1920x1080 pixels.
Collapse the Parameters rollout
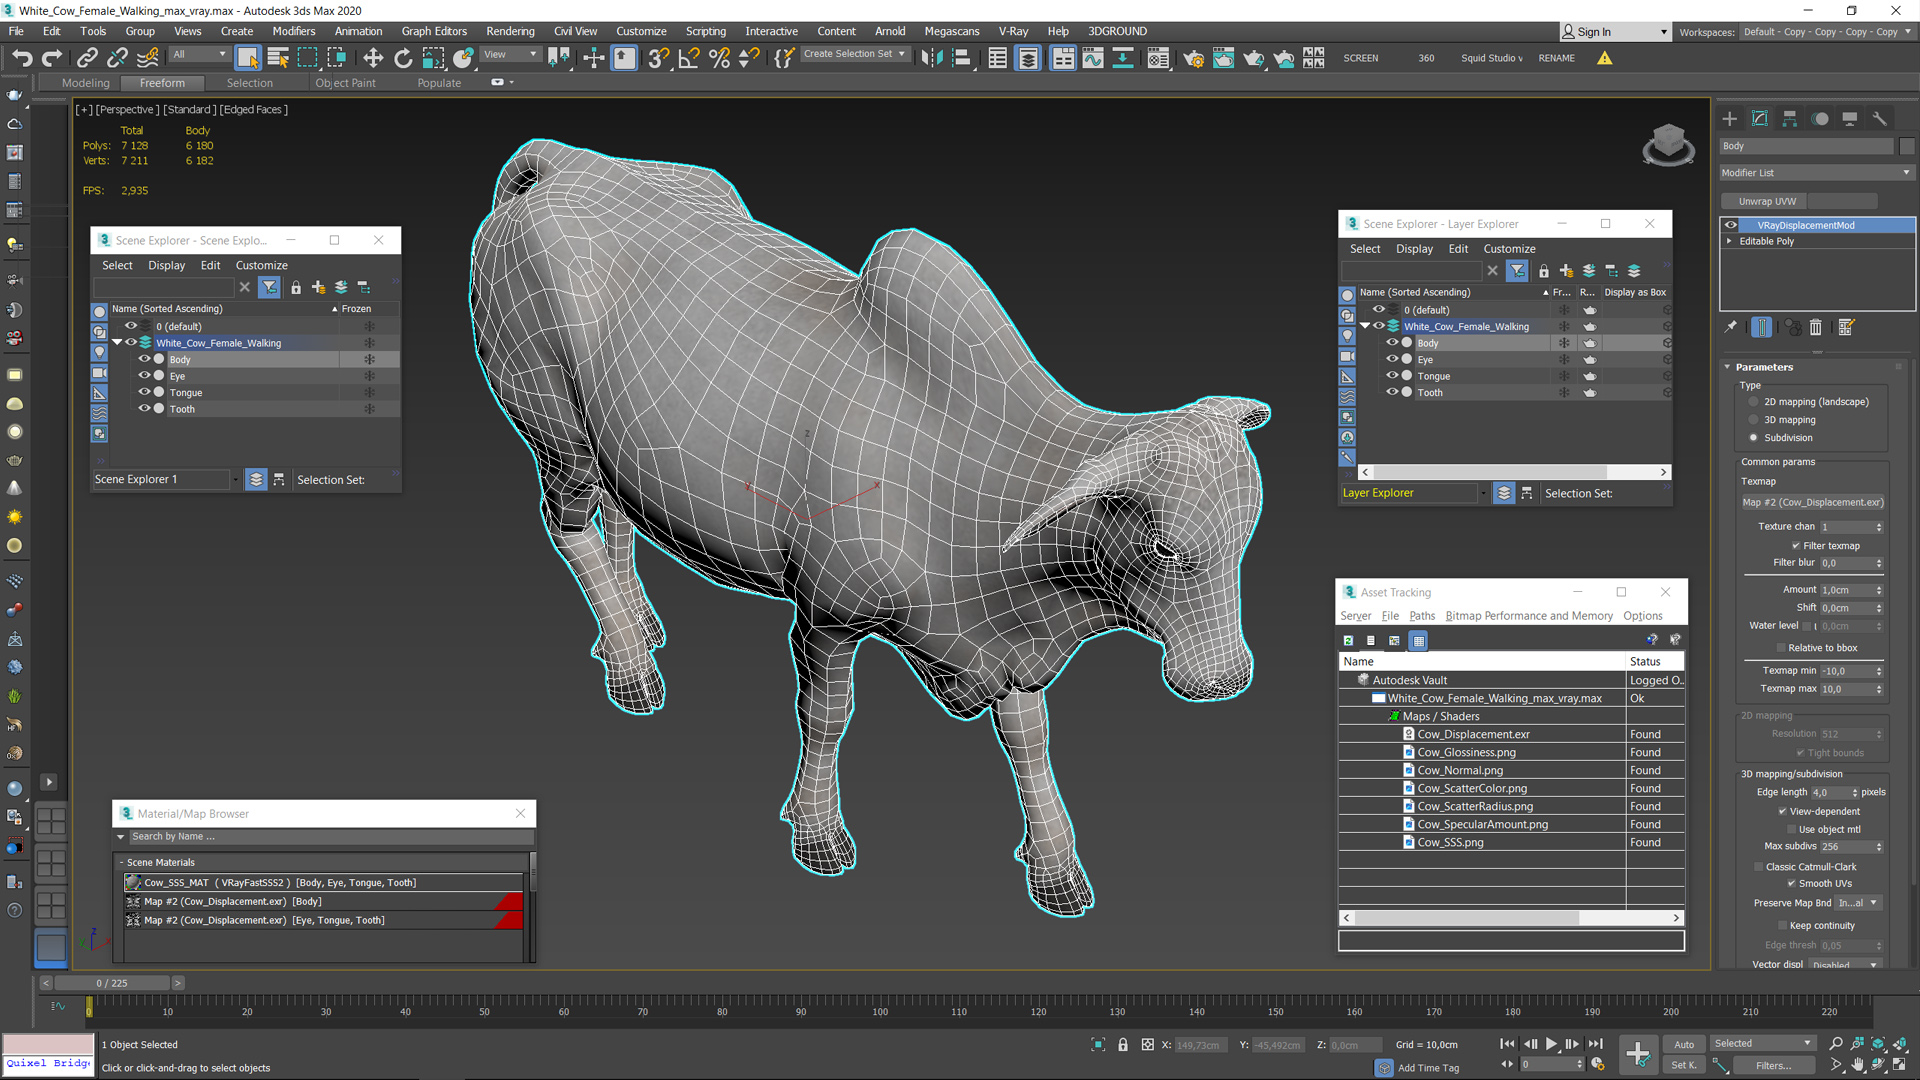[x=1727, y=367]
